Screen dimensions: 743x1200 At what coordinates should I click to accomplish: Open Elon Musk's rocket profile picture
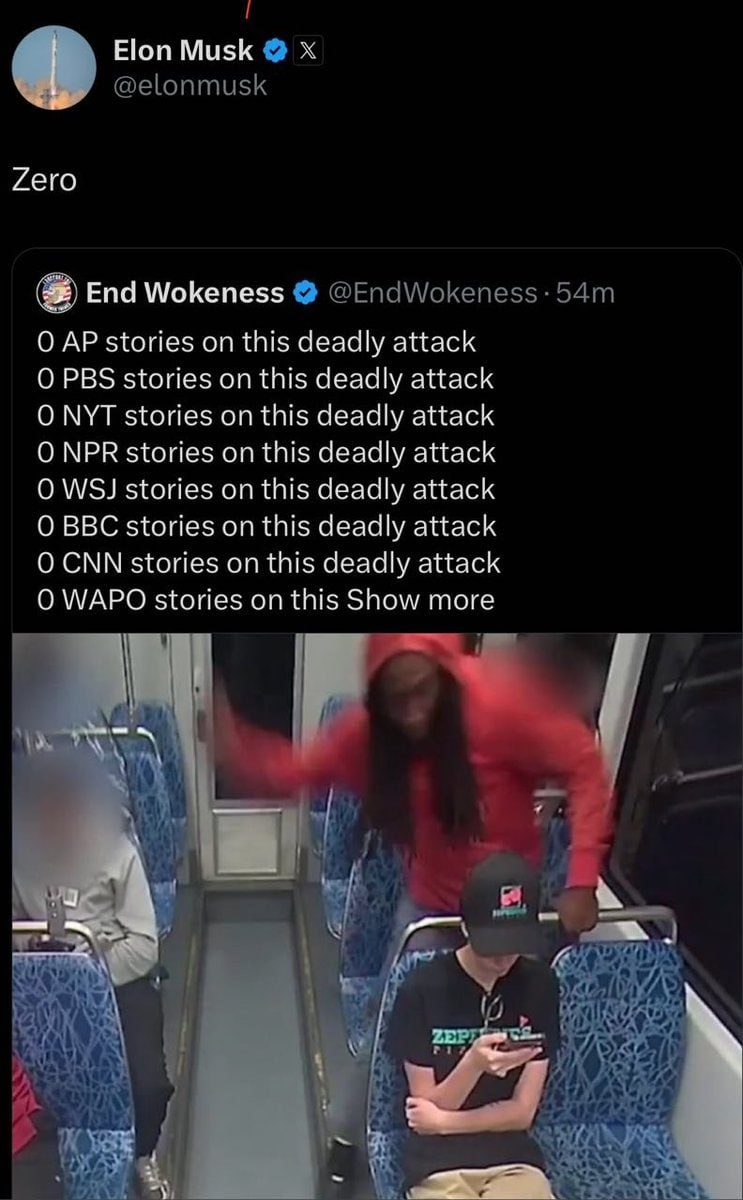coord(54,68)
